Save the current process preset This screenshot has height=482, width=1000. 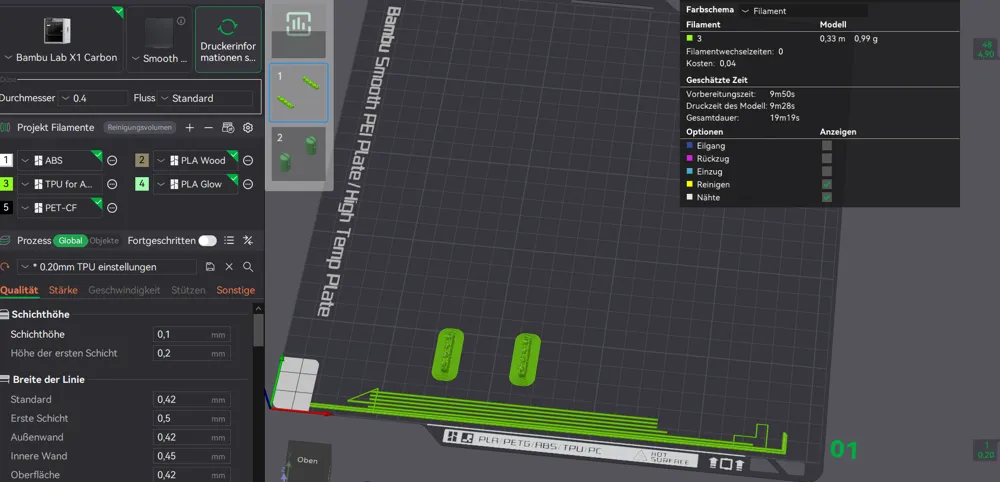pos(210,267)
